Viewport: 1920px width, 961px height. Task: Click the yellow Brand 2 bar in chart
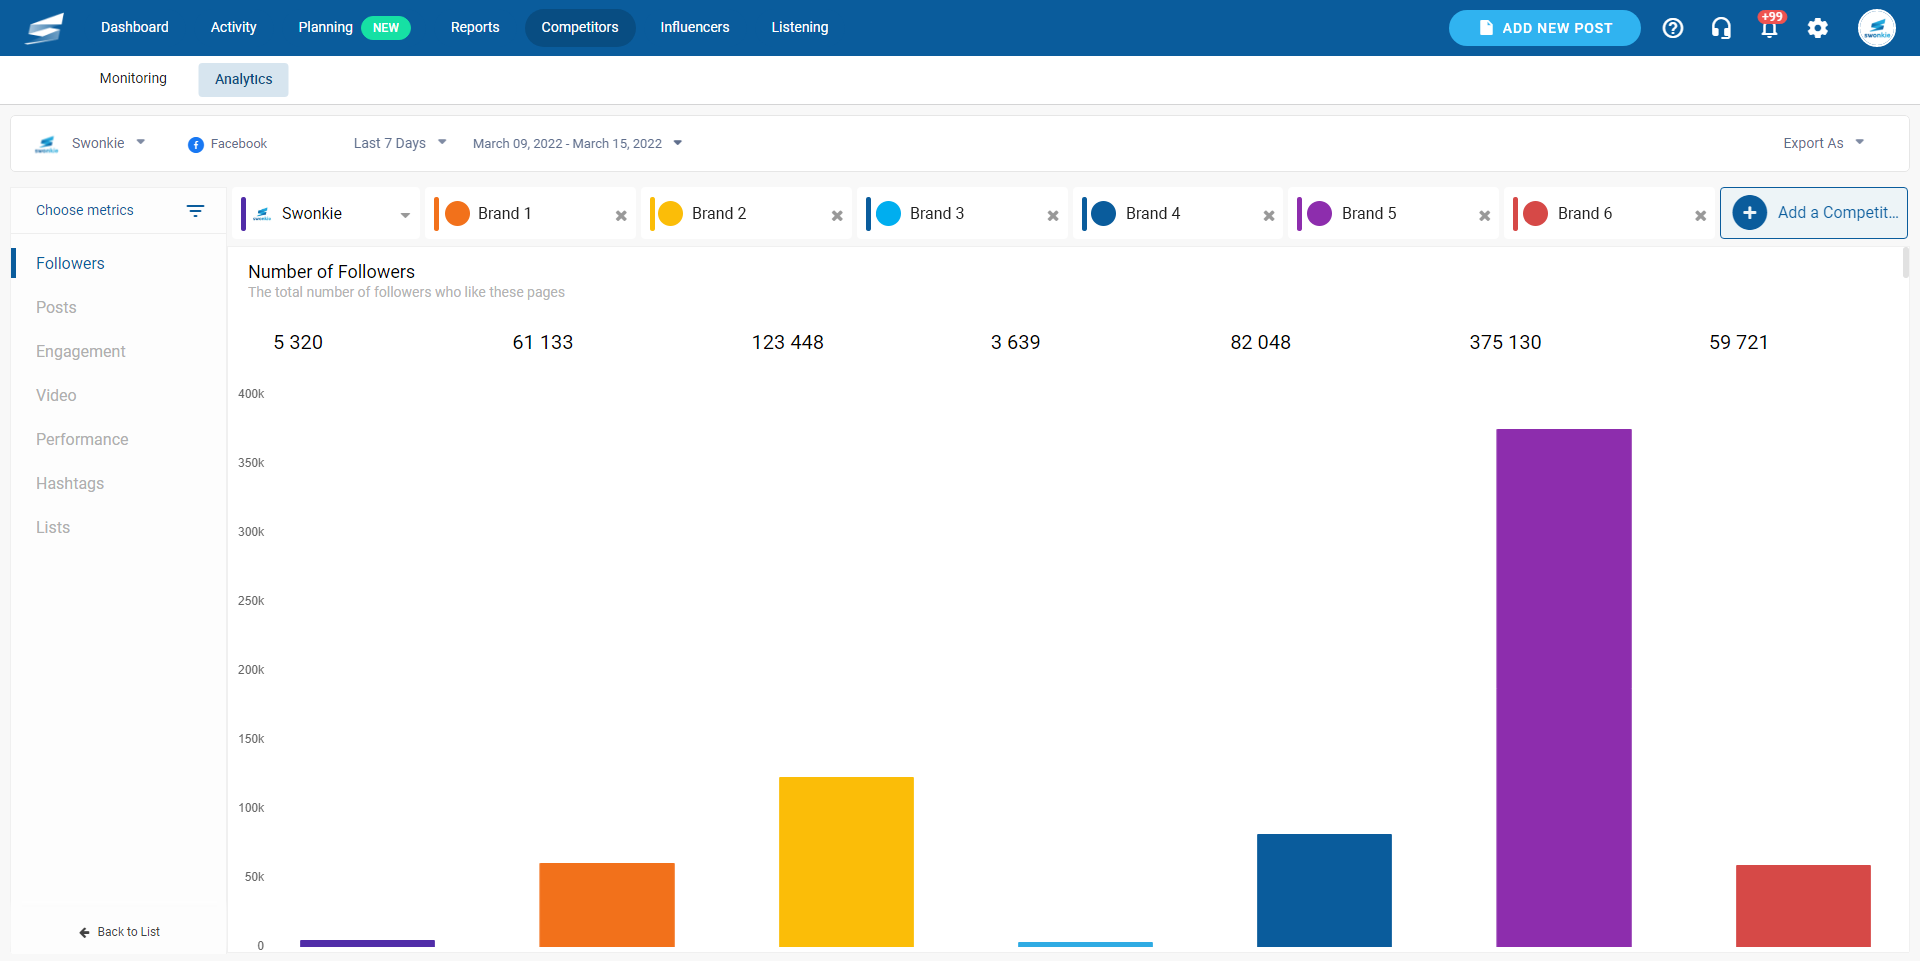point(846,862)
